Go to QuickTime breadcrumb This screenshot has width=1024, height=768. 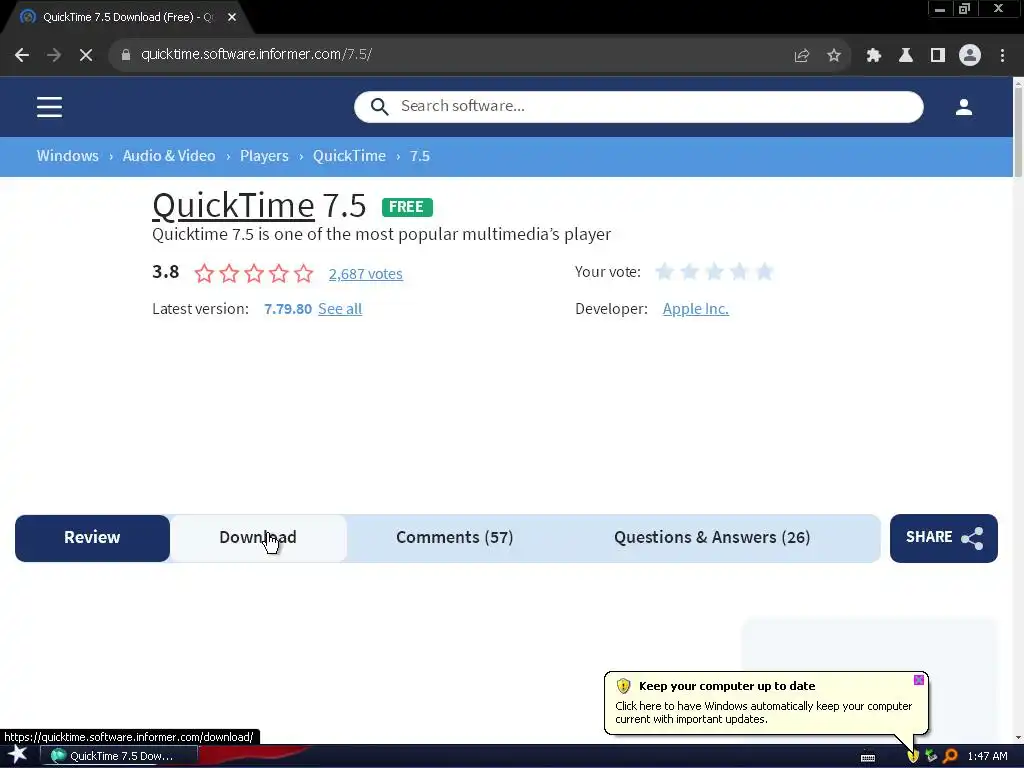tap(349, 156)
